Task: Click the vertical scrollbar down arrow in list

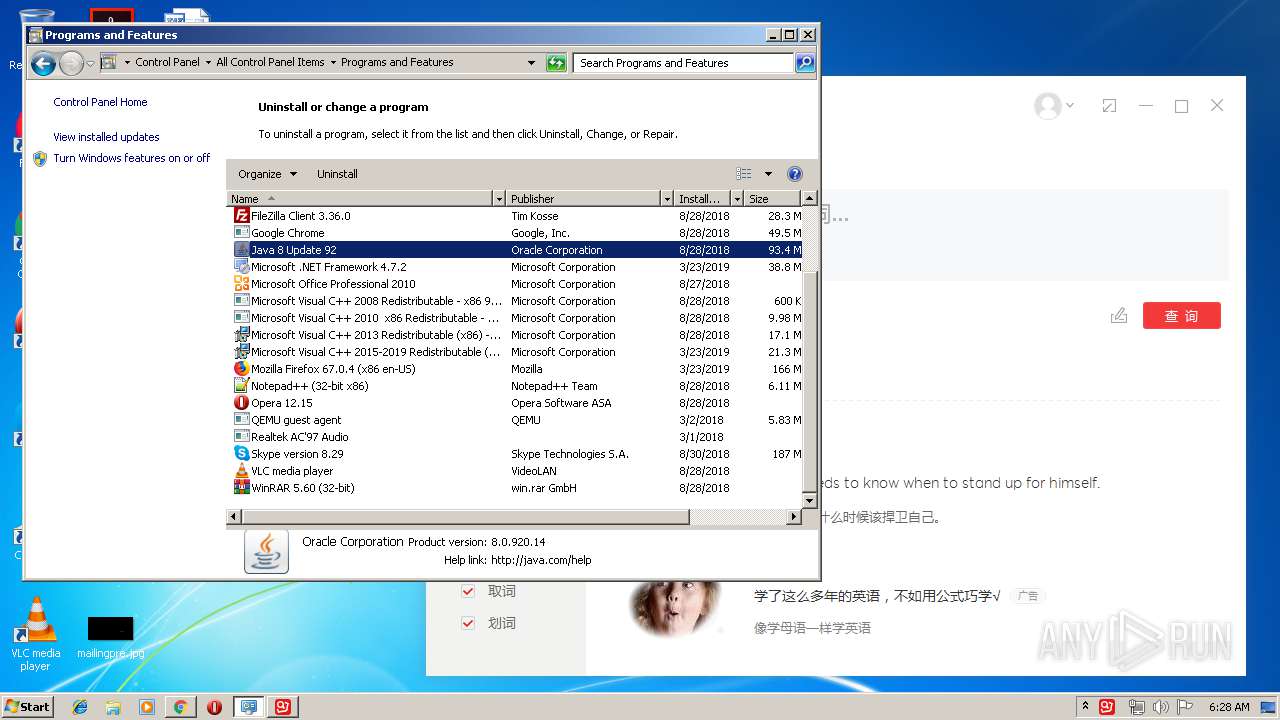Action: (810, 502)
